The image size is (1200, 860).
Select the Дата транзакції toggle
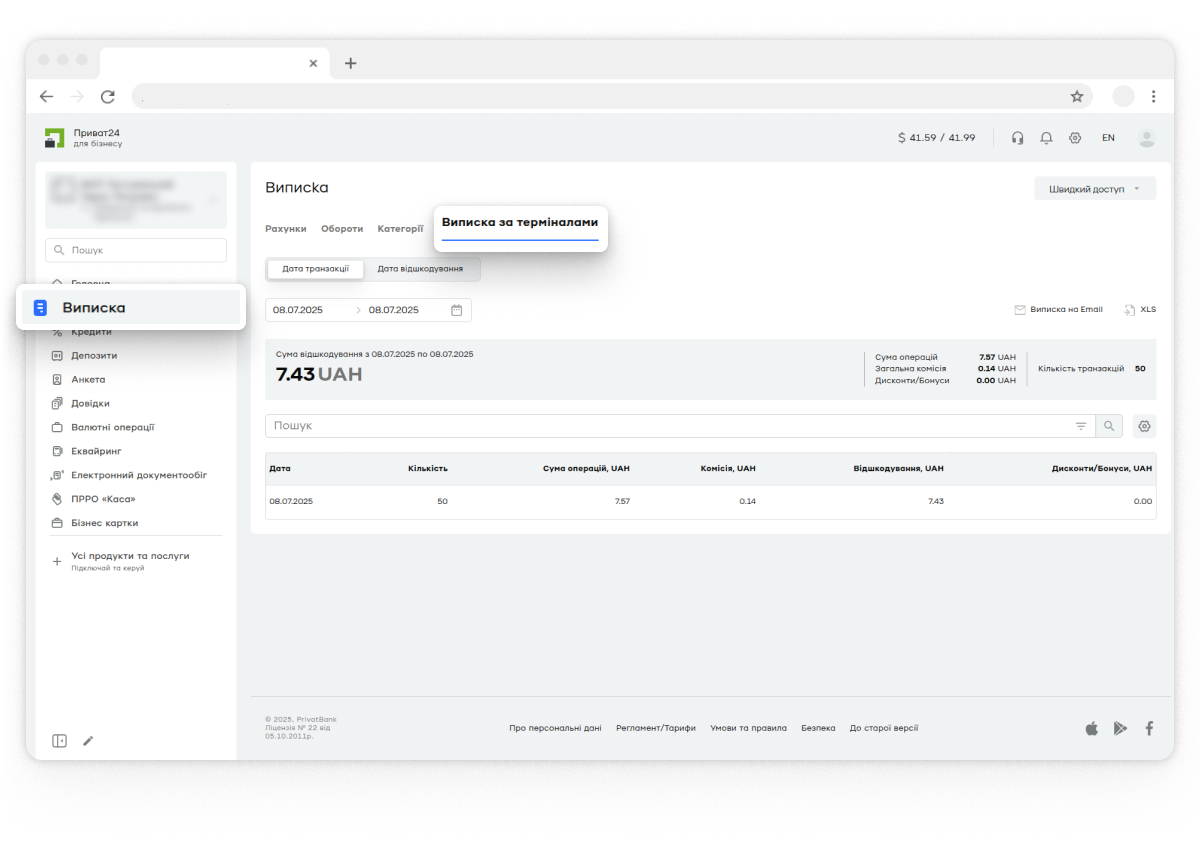coord(315,269)
